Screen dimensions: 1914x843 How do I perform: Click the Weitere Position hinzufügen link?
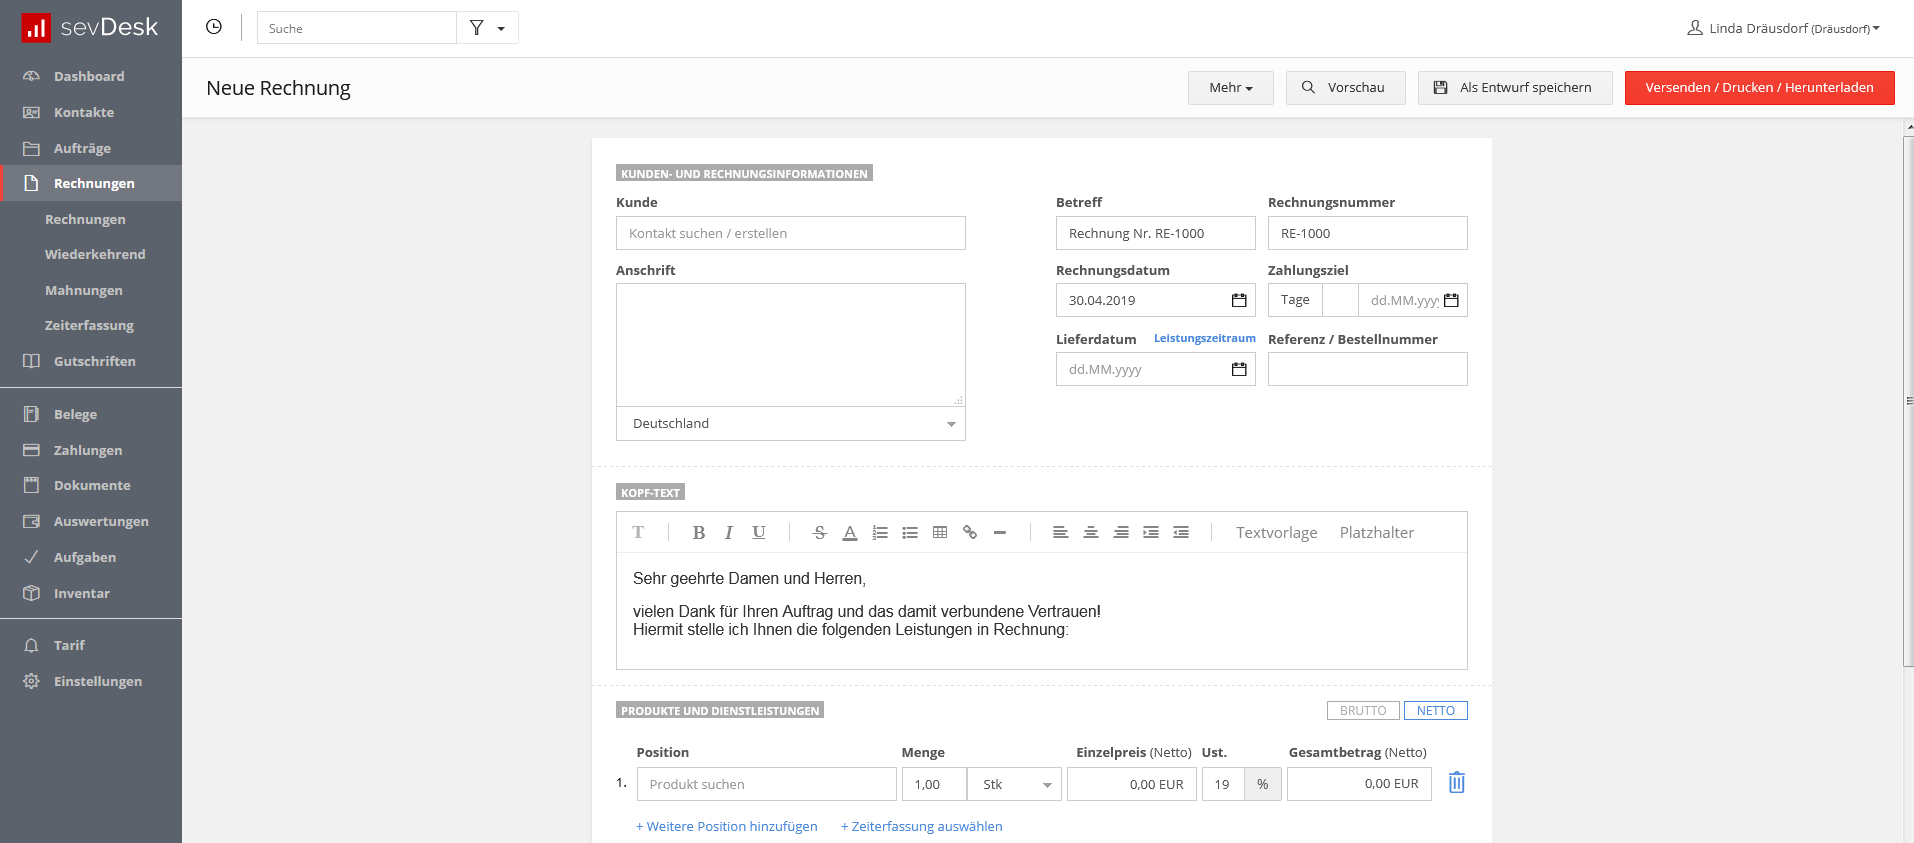(x=727, y=826)
